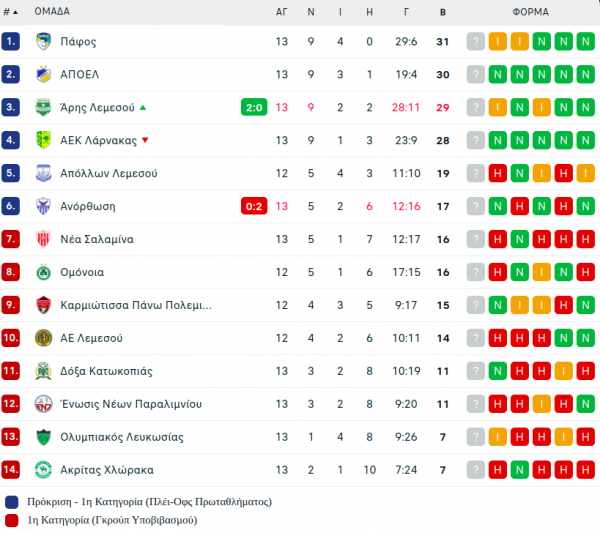
Task: Click the red down arrow beside ΑΕΚ Λάρνακας
Action: (145, 140)
